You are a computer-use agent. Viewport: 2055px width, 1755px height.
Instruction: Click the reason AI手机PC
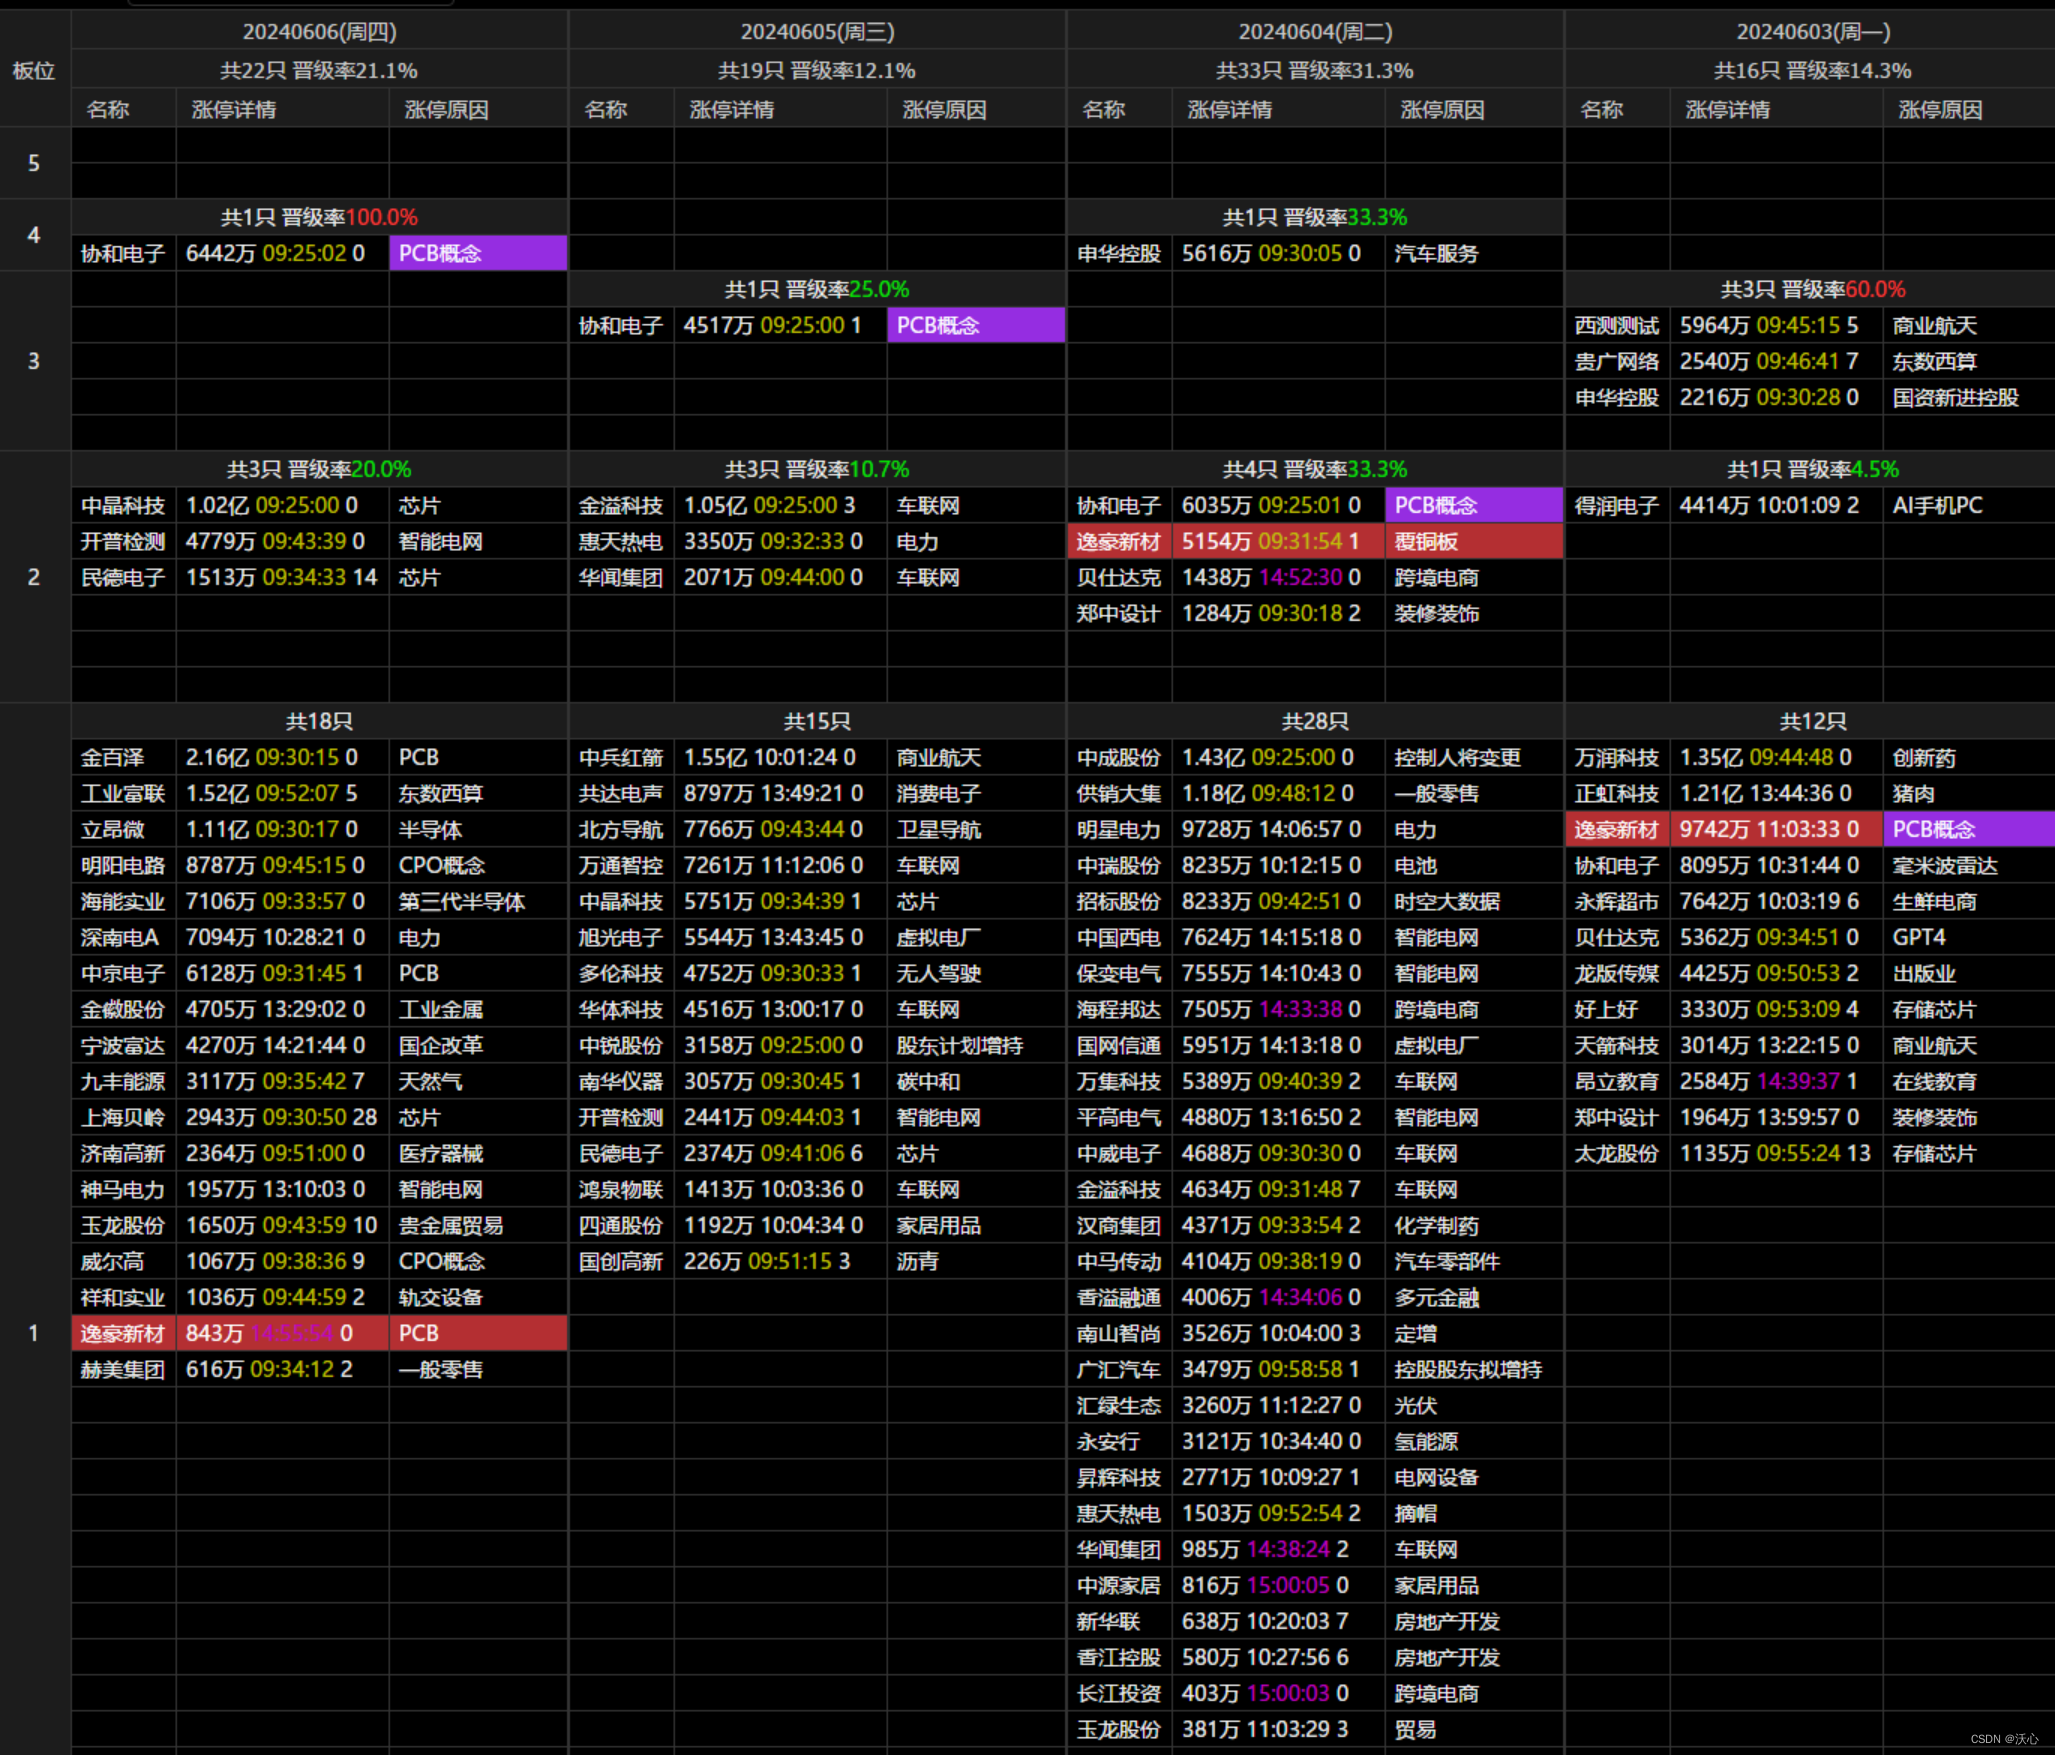1937,506
